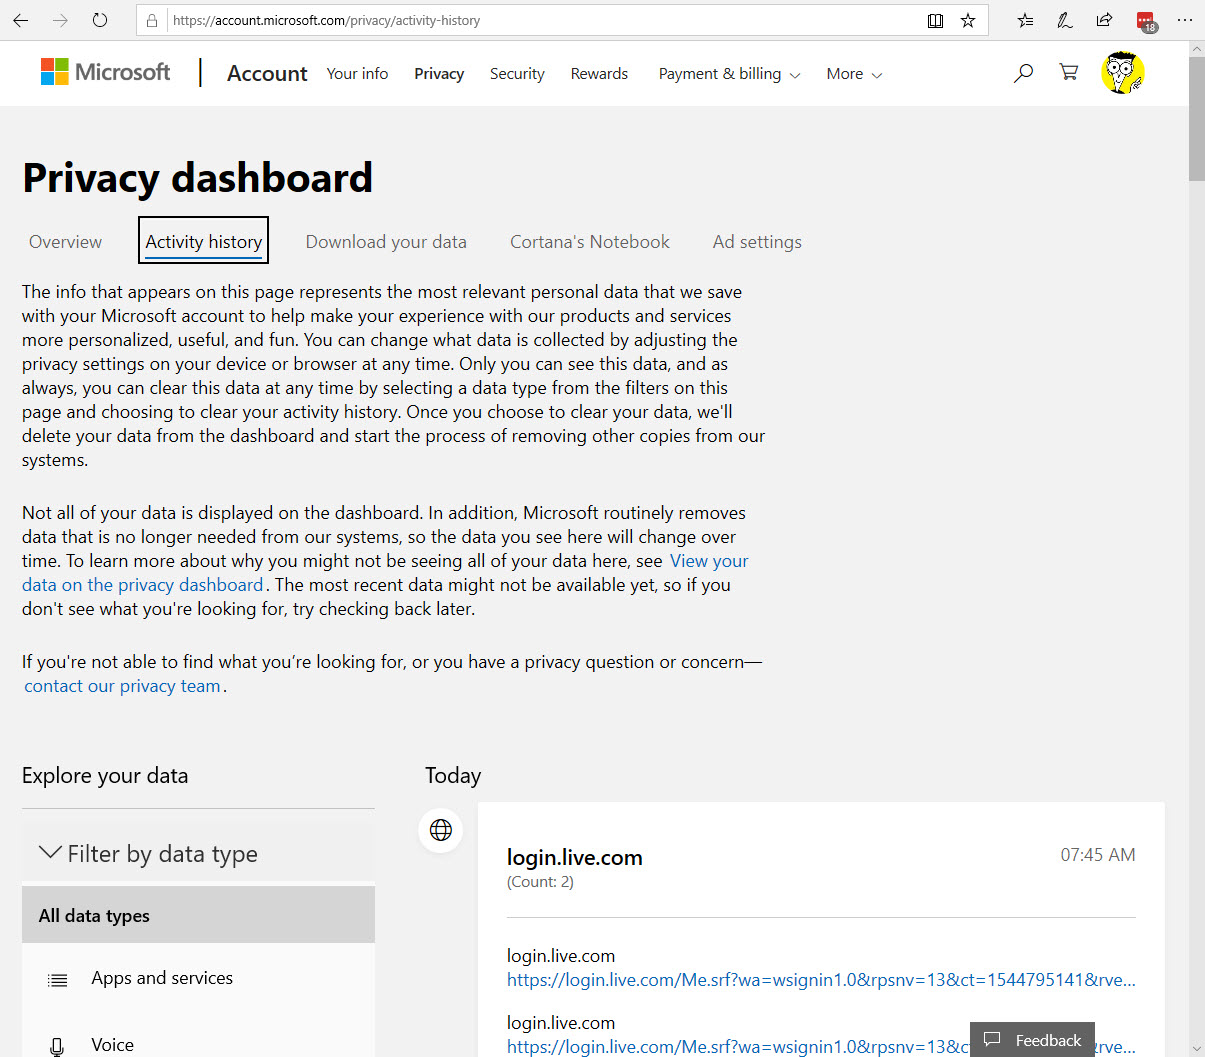The height and width of the screenshot is (1057, 1205).
Task: Expand the Payment & billing dropdown
Action: click(729, 74)
